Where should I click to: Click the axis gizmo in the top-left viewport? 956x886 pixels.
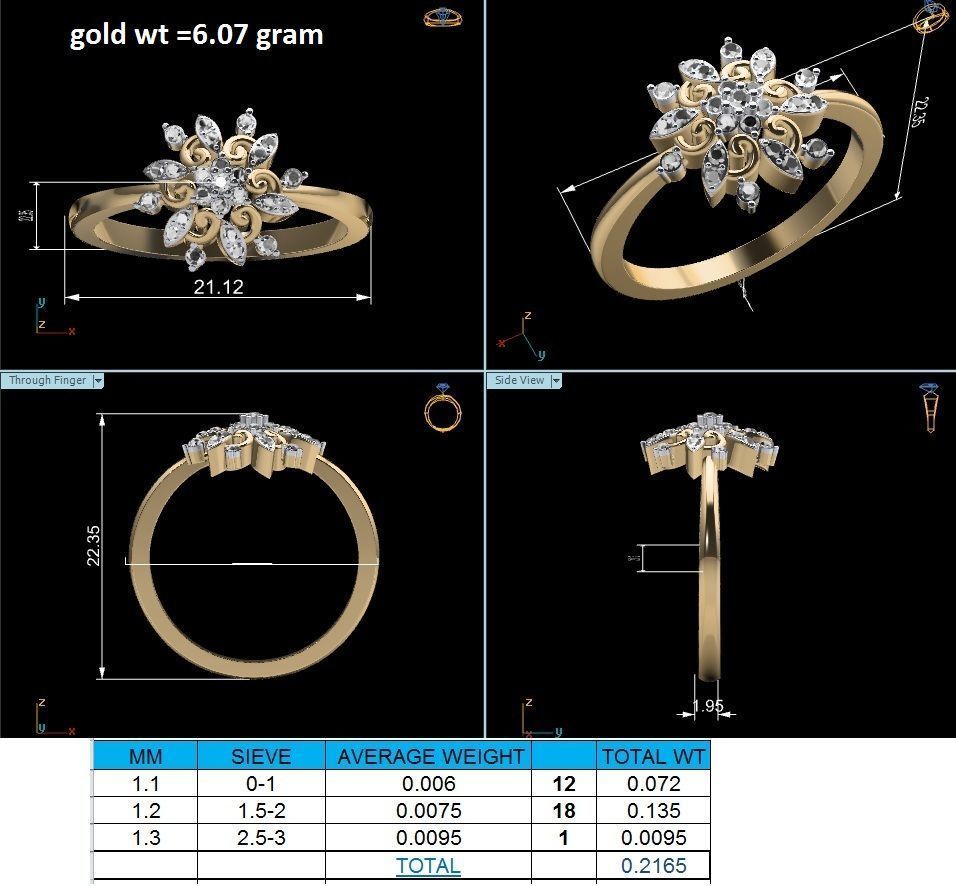coord(55,316)
